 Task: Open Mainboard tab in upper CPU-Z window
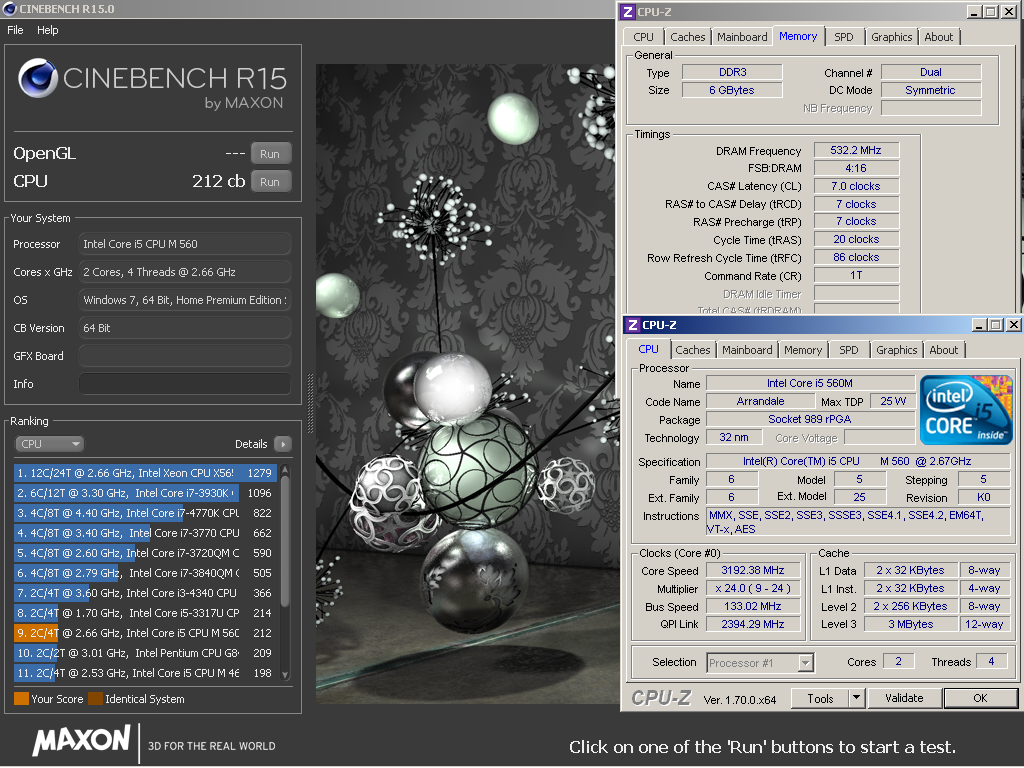tap(742, 37)
